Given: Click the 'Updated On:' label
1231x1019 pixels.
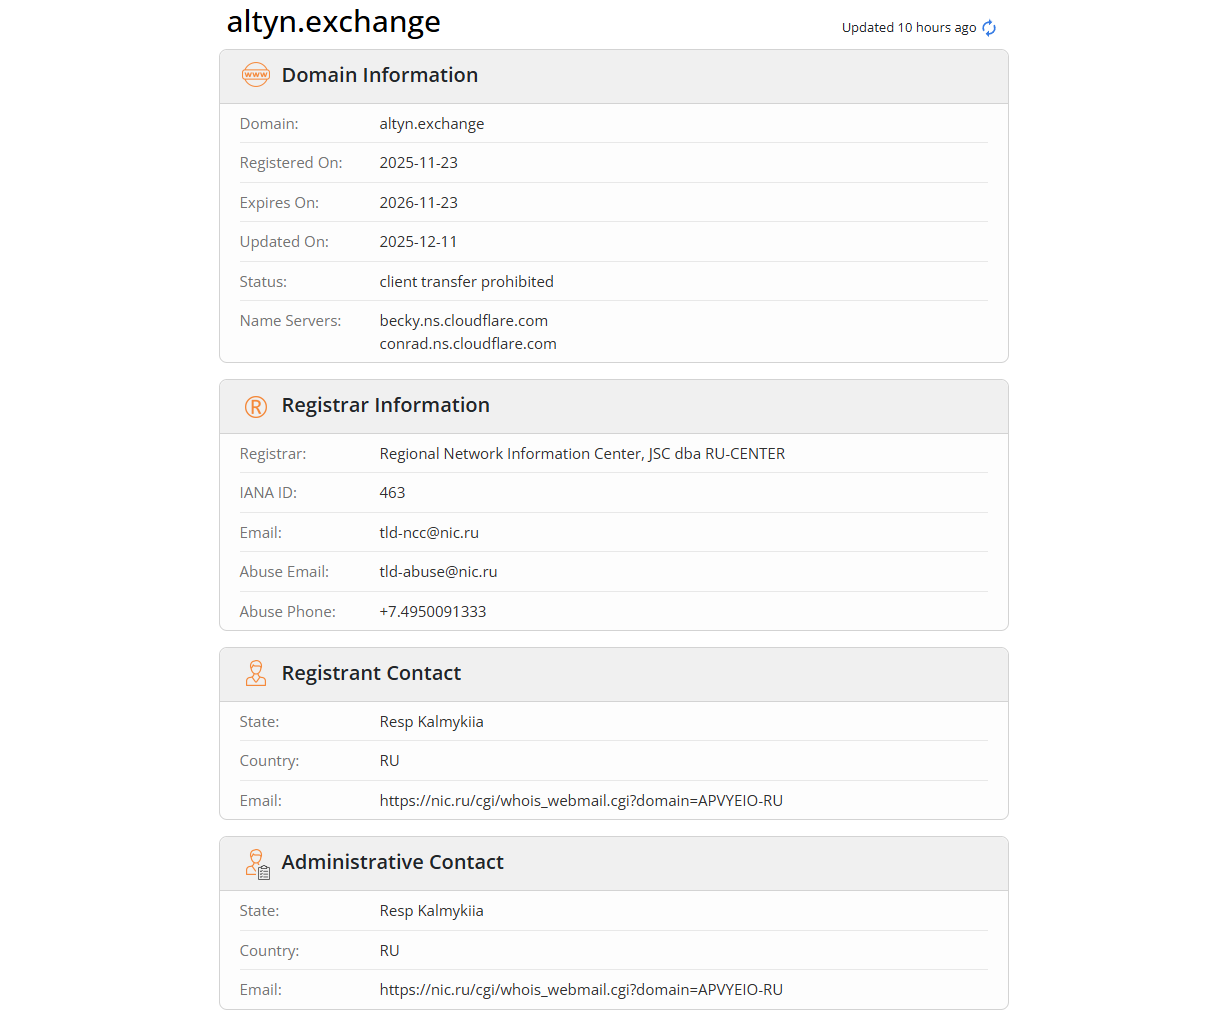Looking at the screenshot, I should [x=284, y=242].
